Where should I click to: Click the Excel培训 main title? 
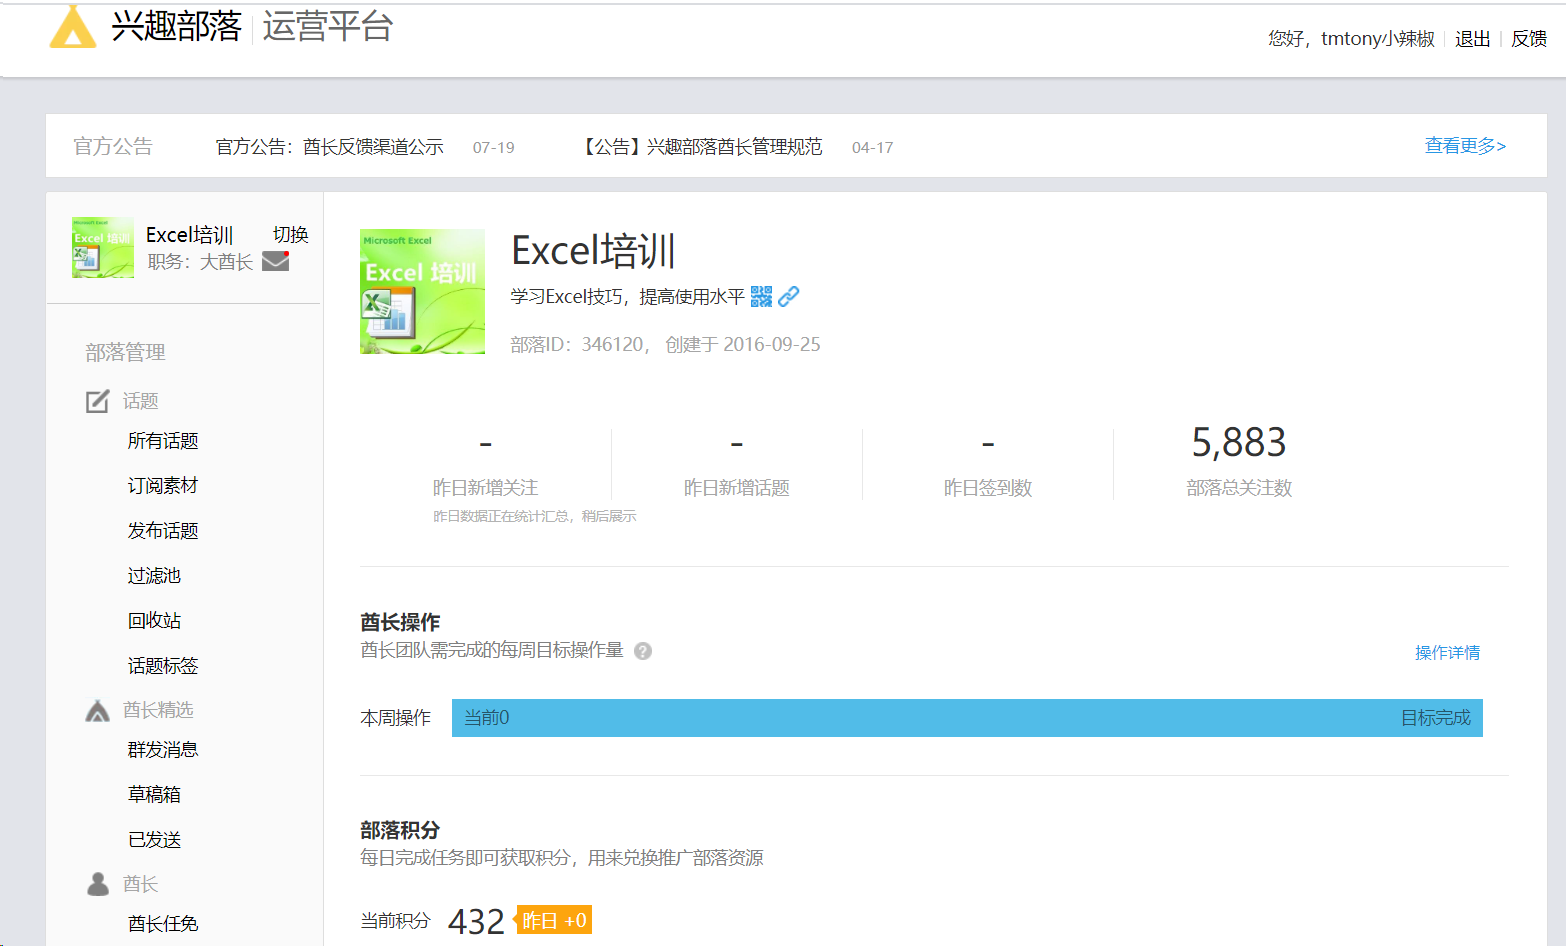click(594, 250)
